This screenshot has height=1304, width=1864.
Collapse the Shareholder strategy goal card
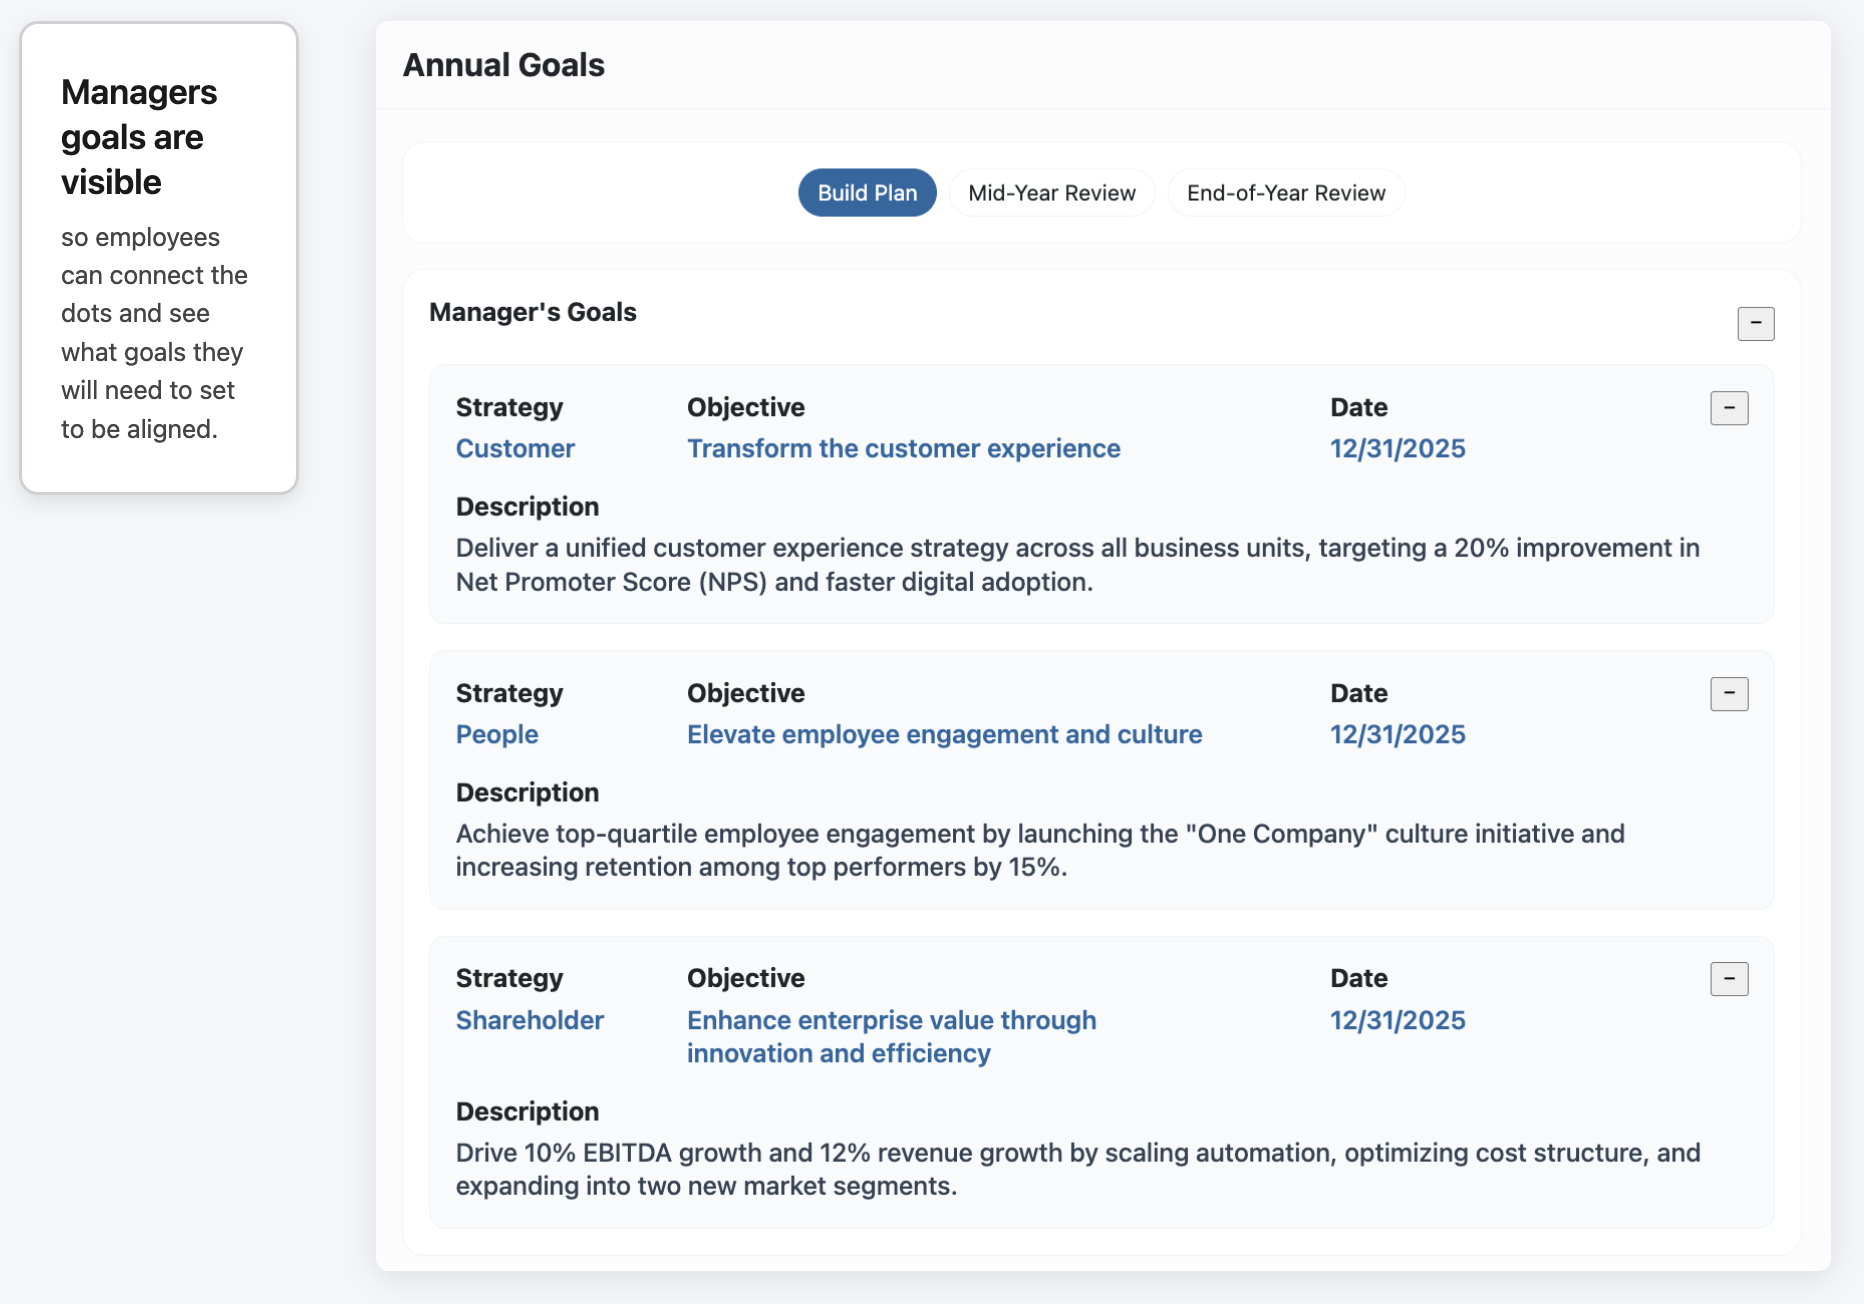click(1729, 979)
